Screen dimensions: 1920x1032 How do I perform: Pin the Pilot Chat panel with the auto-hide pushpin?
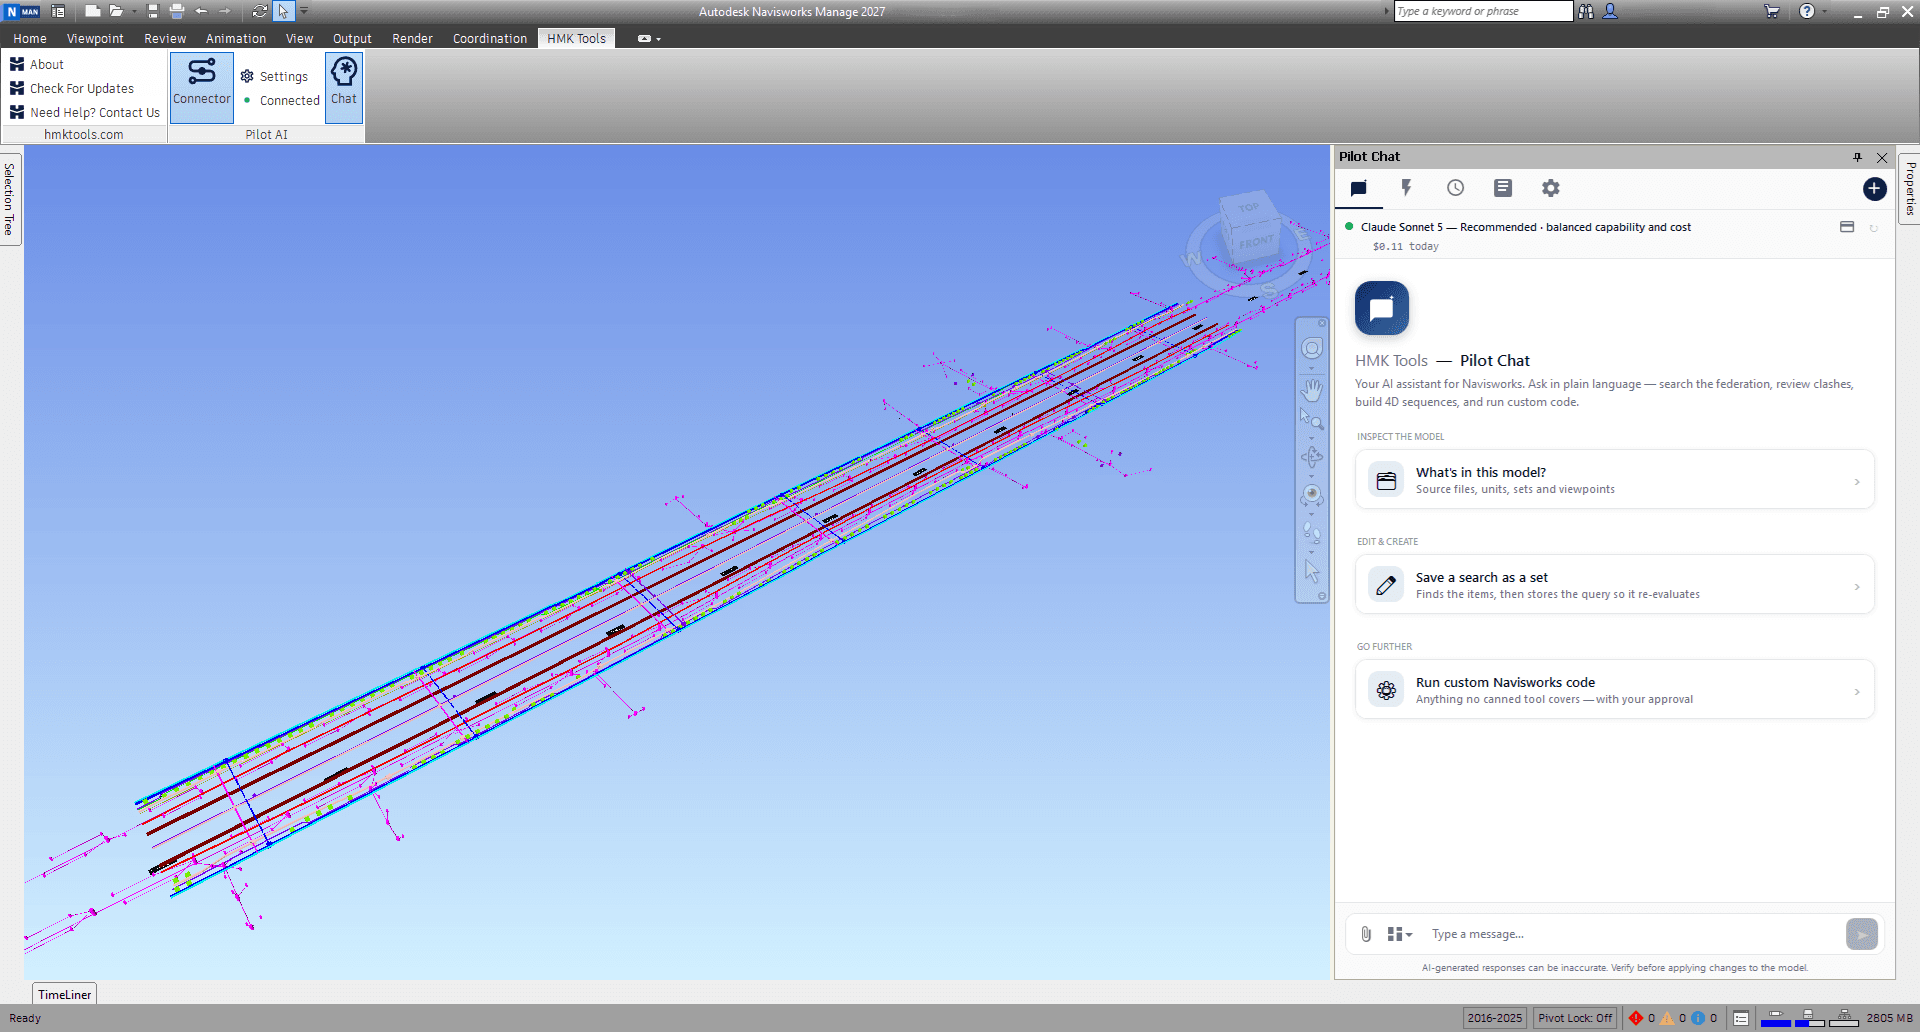(1857, 157)
